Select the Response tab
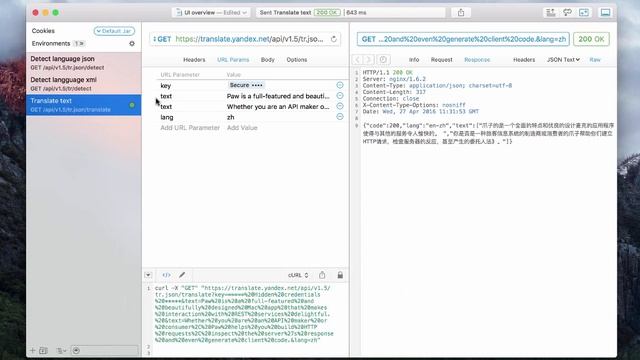The width and height of the screenshot is (640, 360). pyautogui.click(x=477, y=60)
